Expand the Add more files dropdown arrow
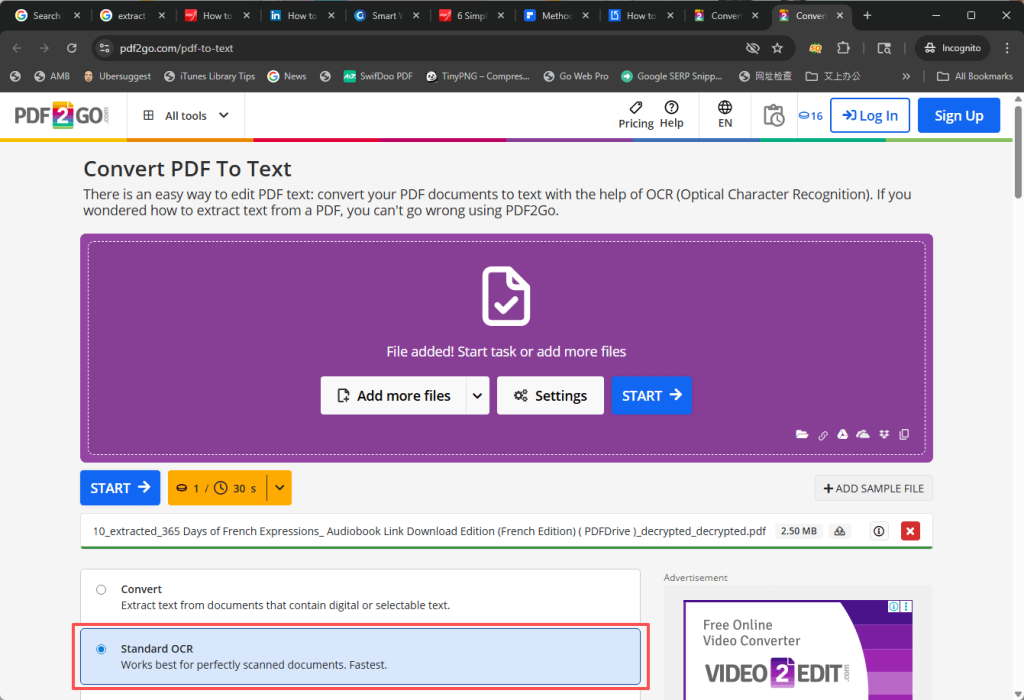1024x700 pixels. (x=477, y=395)
